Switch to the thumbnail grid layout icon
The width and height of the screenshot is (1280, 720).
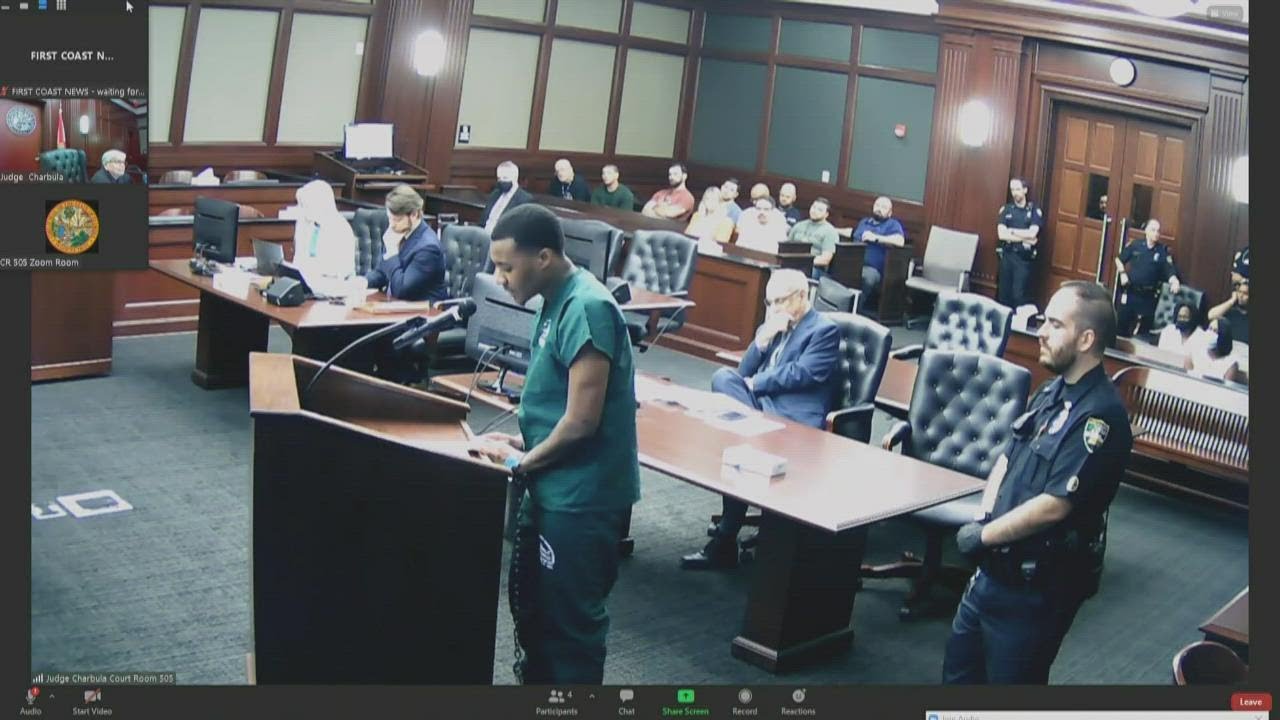61,6
